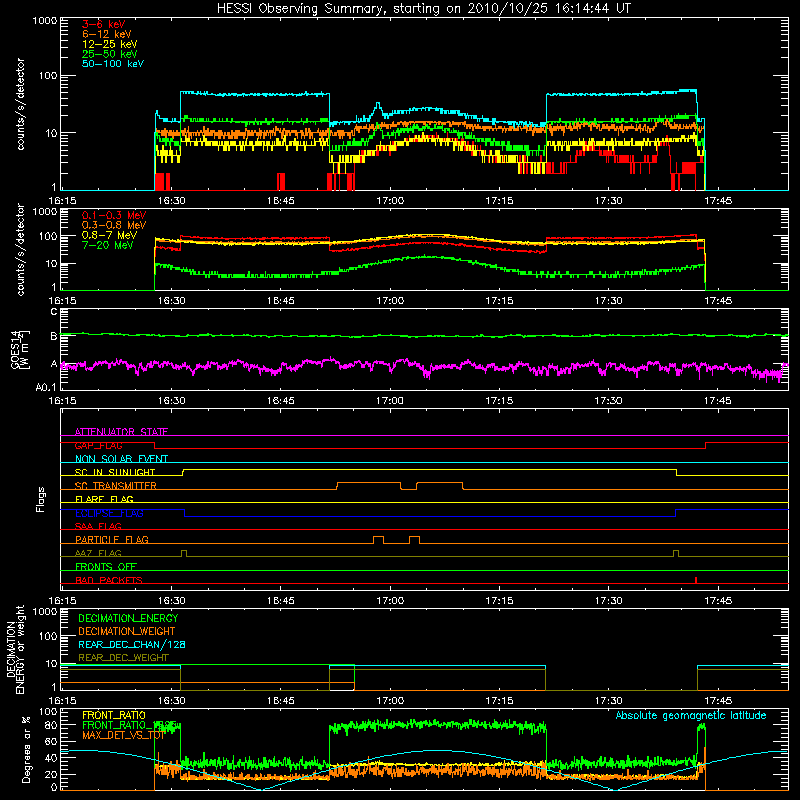Click the REAR_DEC_WEIGHT legend entry
This screenshot has width=800, height=800.
point(123,658)
